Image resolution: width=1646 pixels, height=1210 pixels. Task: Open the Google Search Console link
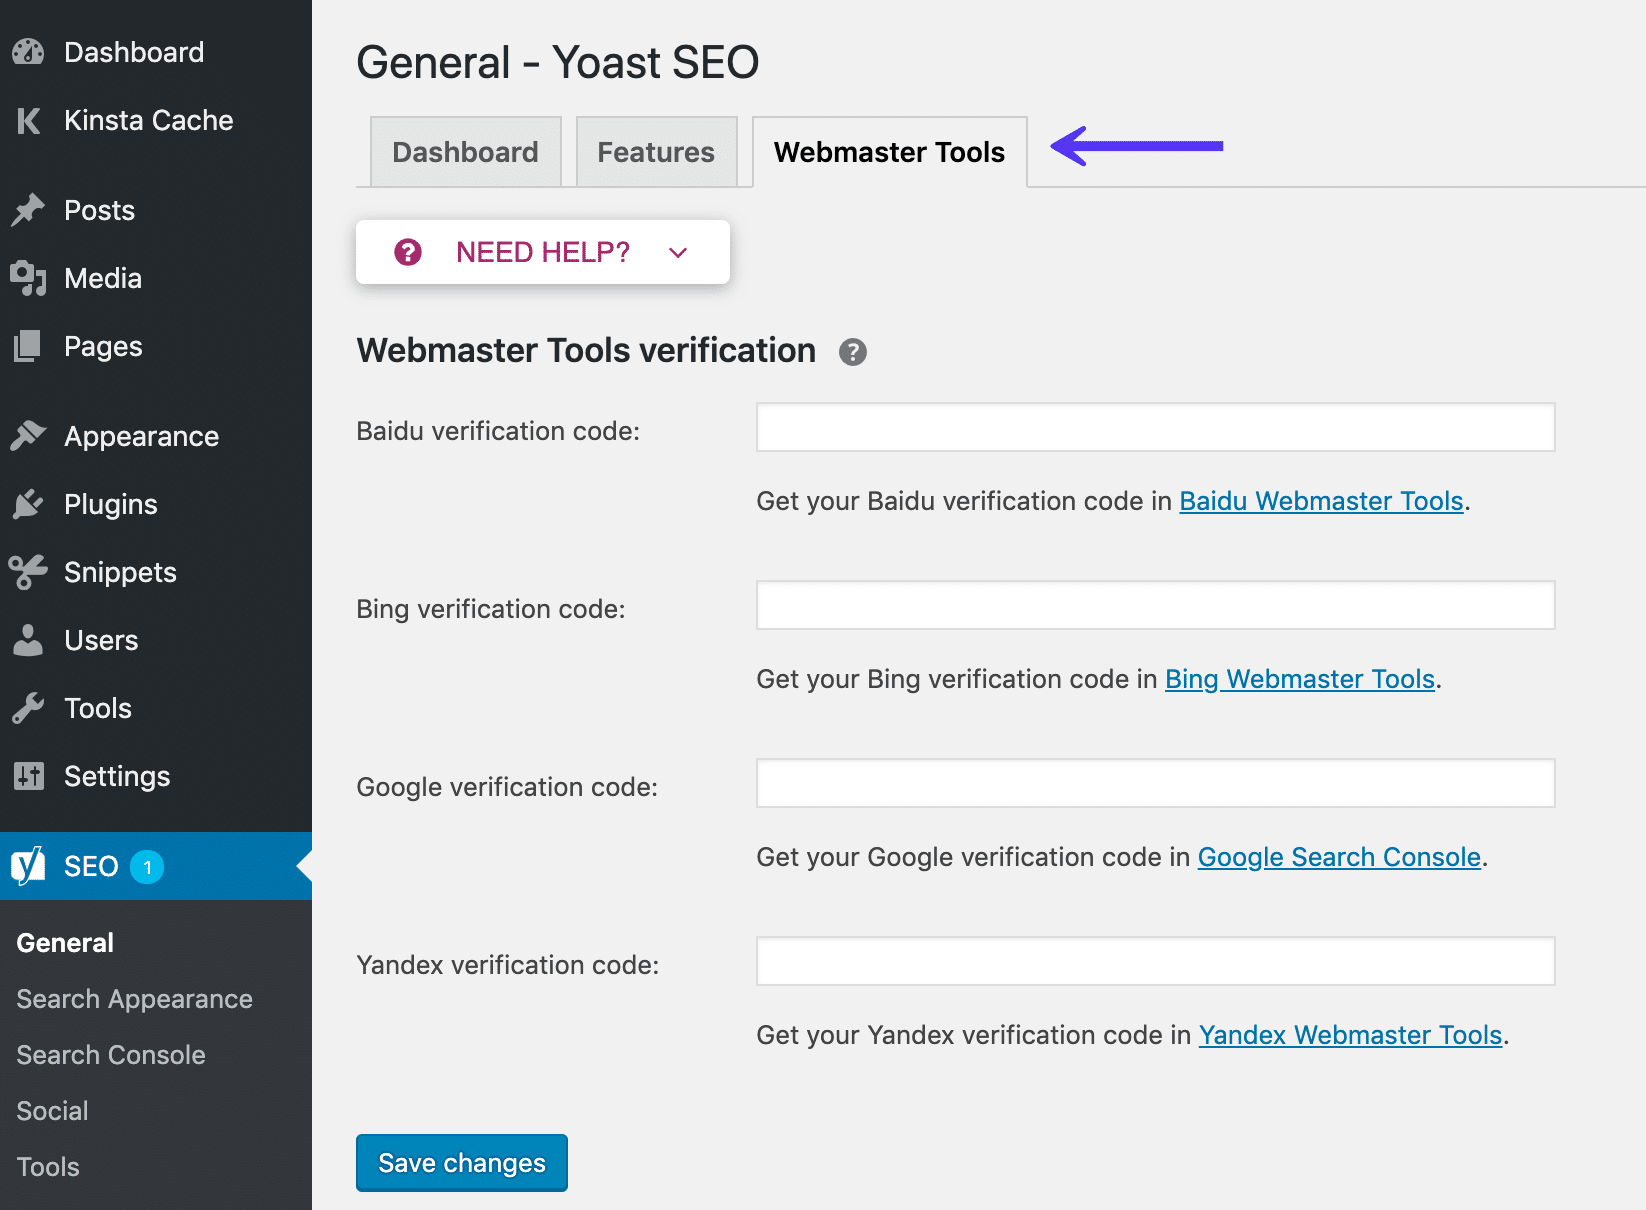tap(1339, 857)
